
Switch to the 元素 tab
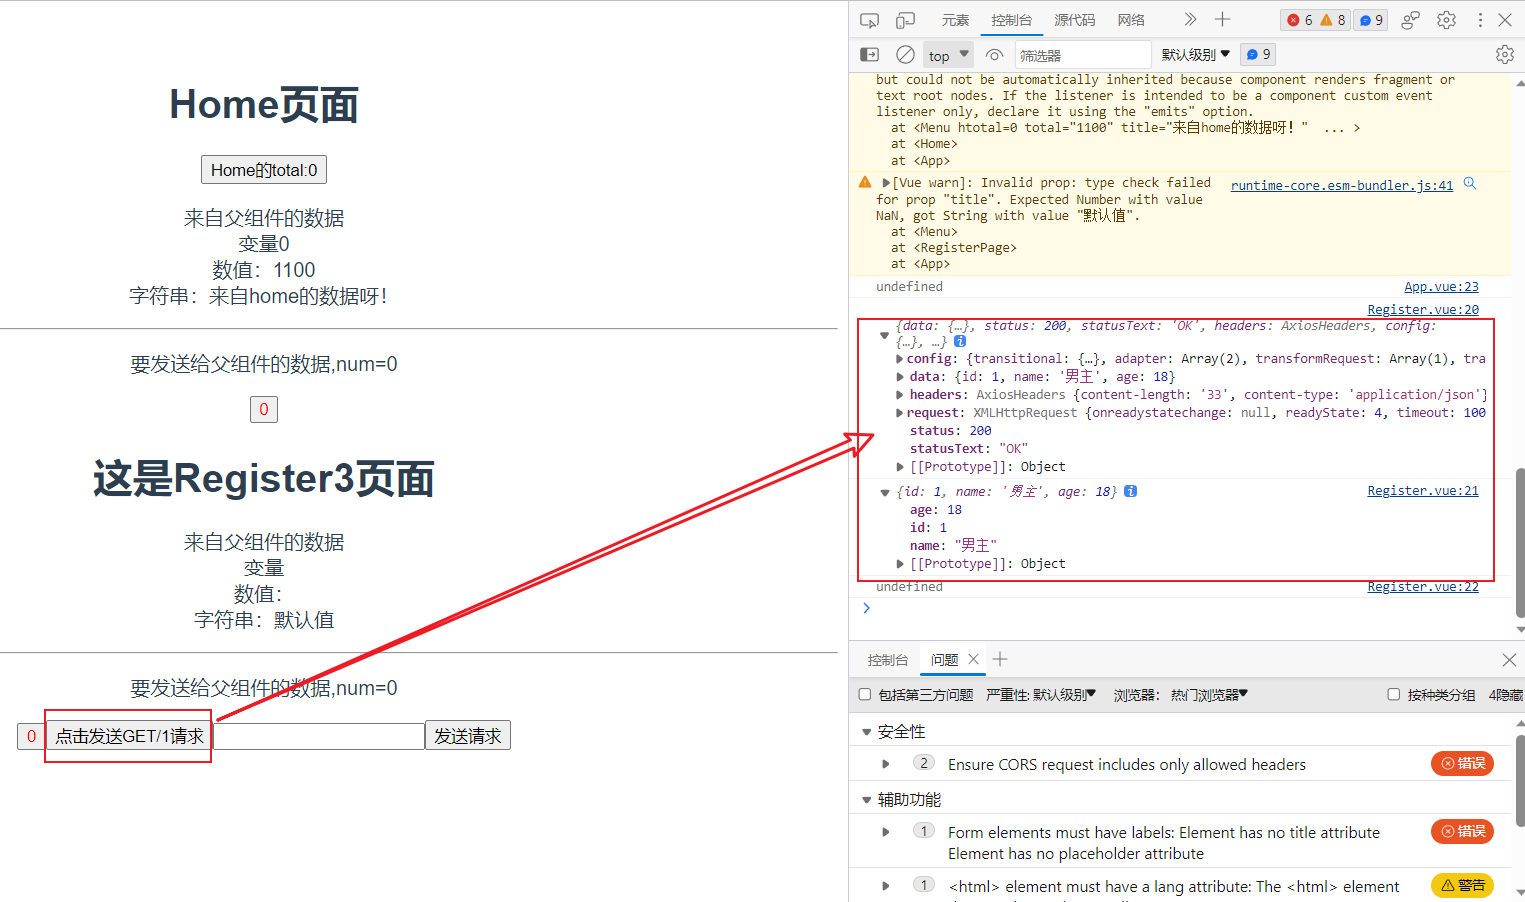[955, 20]
